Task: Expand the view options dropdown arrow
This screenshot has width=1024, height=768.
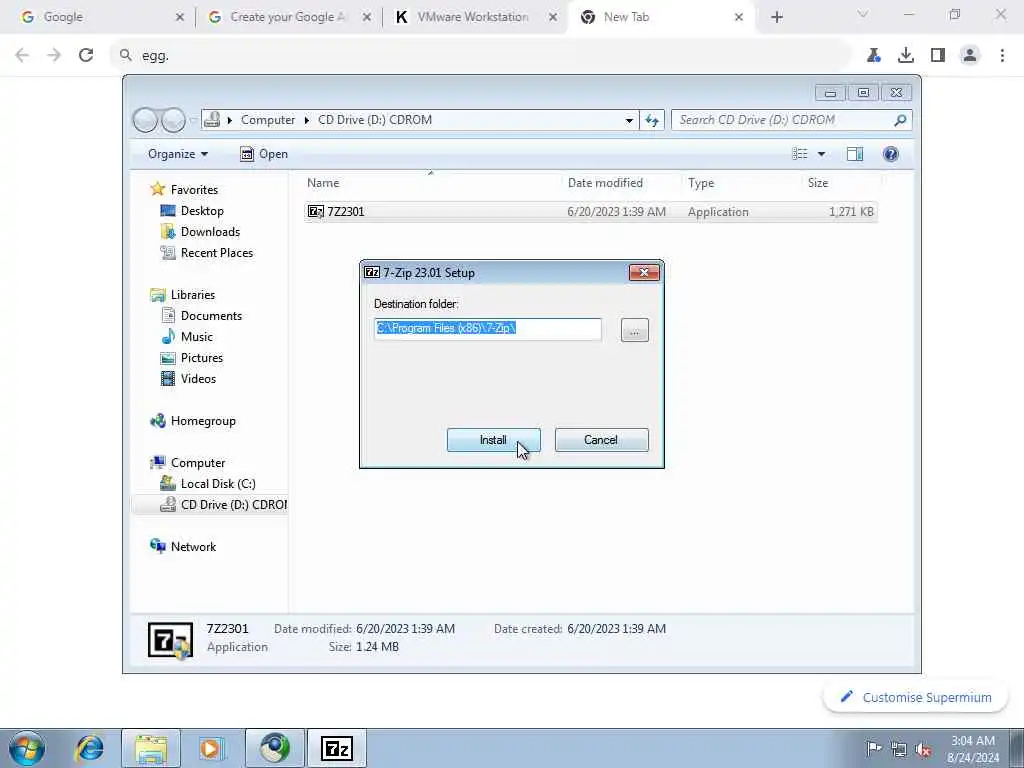Action: [x=822, y=154]
